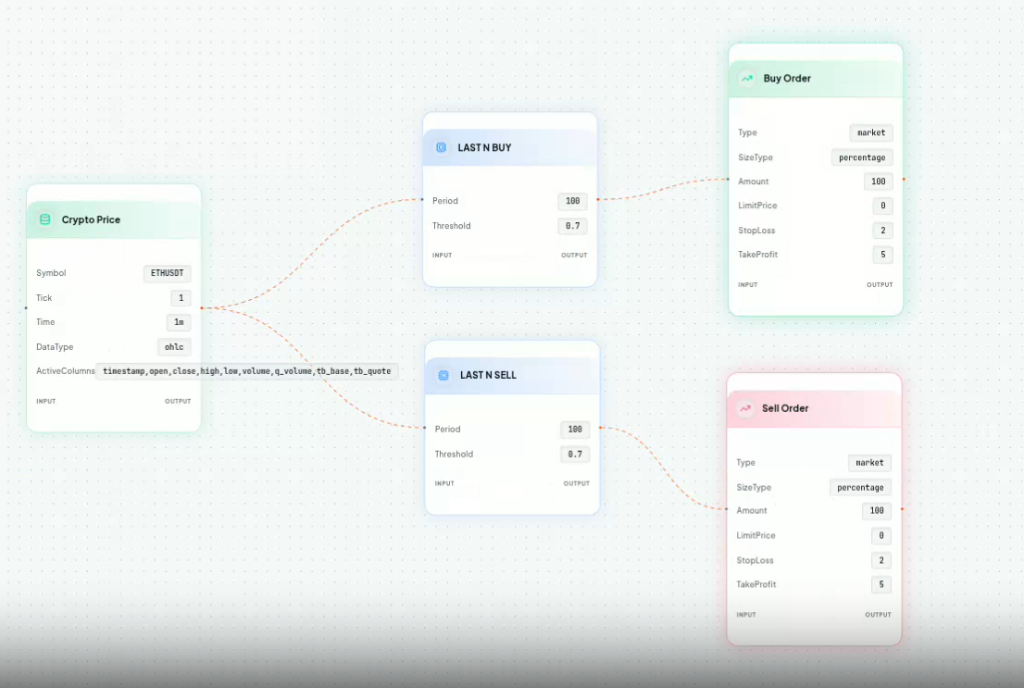Edit the Sell Order StopLoss field
1024x688 pixels.
[882, 561]
